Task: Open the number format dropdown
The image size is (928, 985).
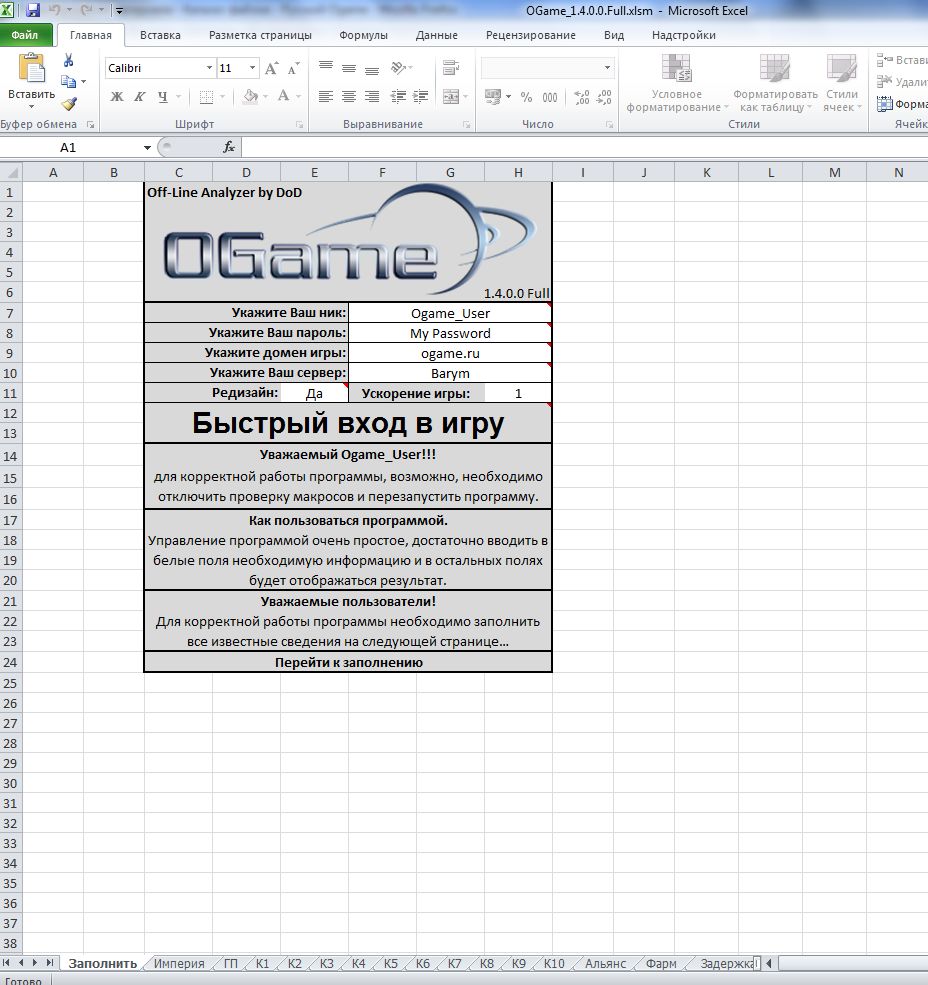Action: coord(607,68)
